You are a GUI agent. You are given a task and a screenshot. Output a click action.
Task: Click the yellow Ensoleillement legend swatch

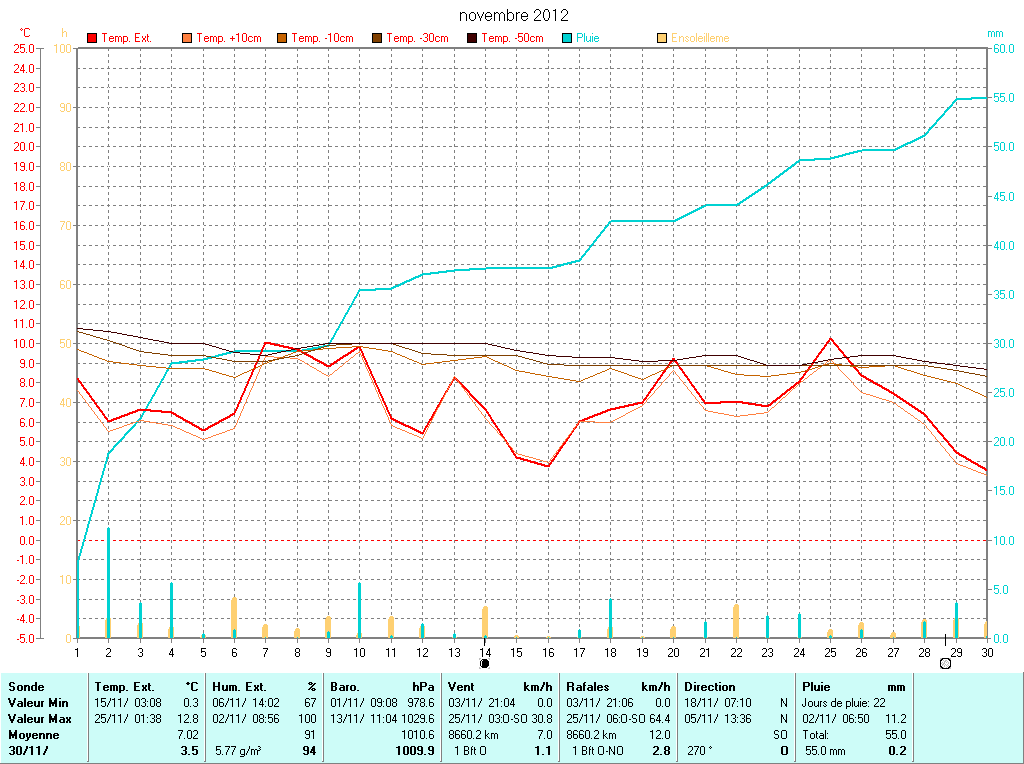[x=662, y=38]
